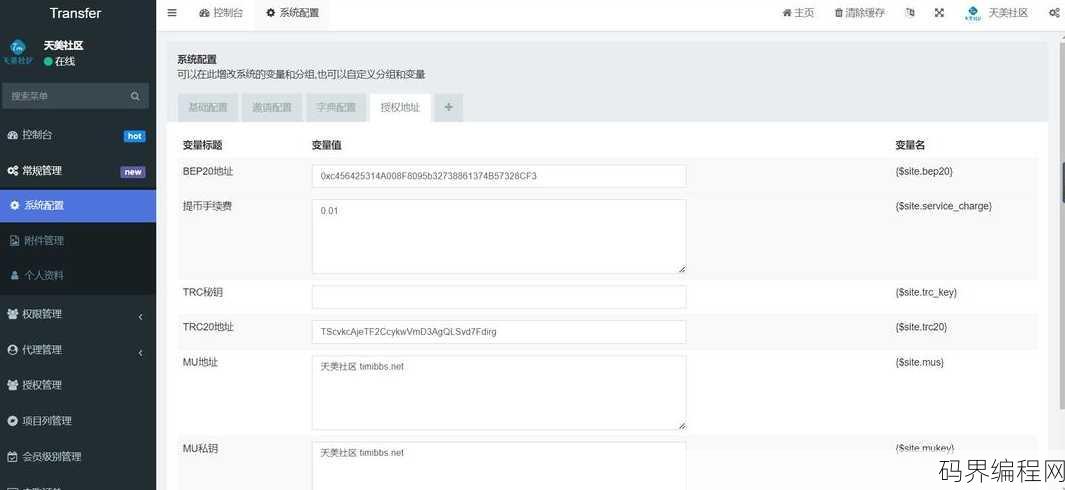Viewport: 1065px width, 490px height.
Task: Click the 变量标题 column header
Action: tap(202, 145)
